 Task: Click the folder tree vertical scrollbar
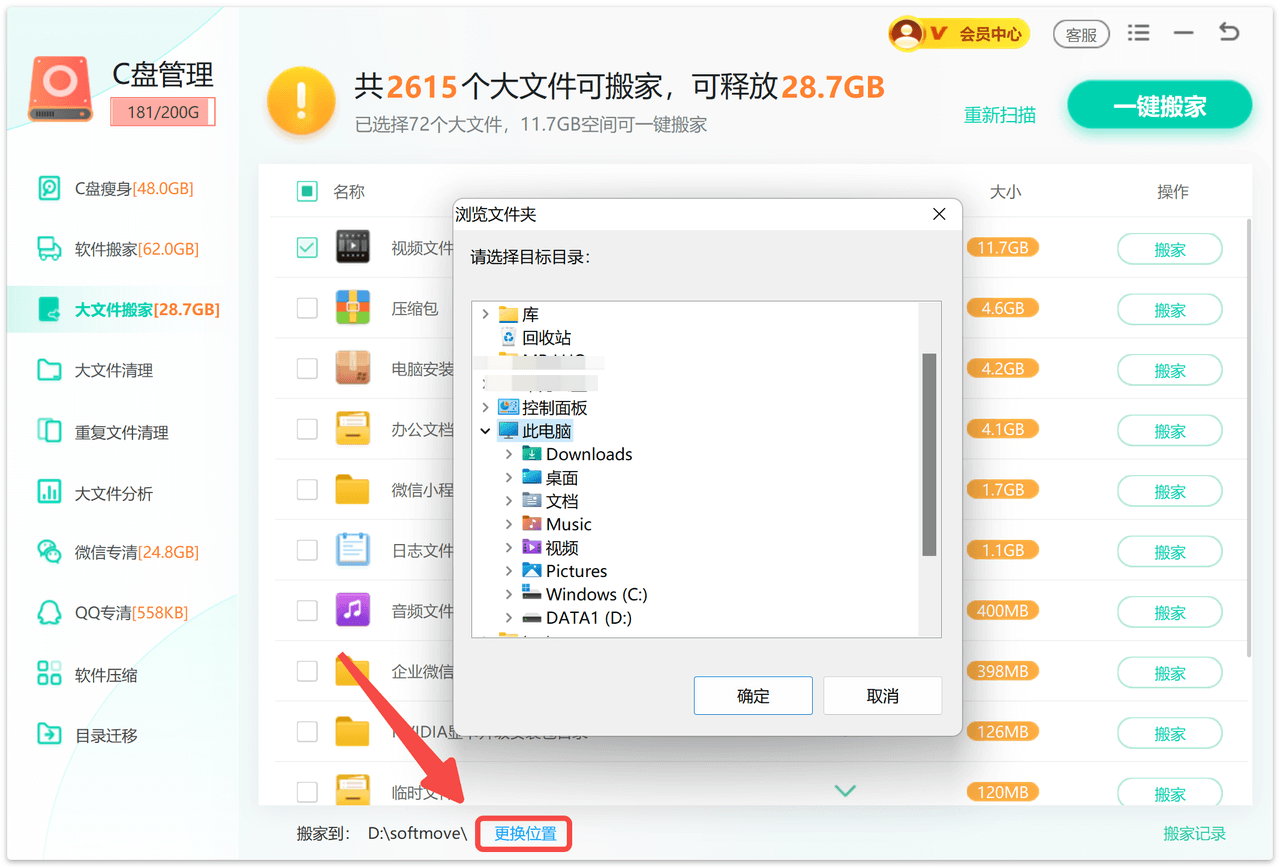[x=929, y=453]
